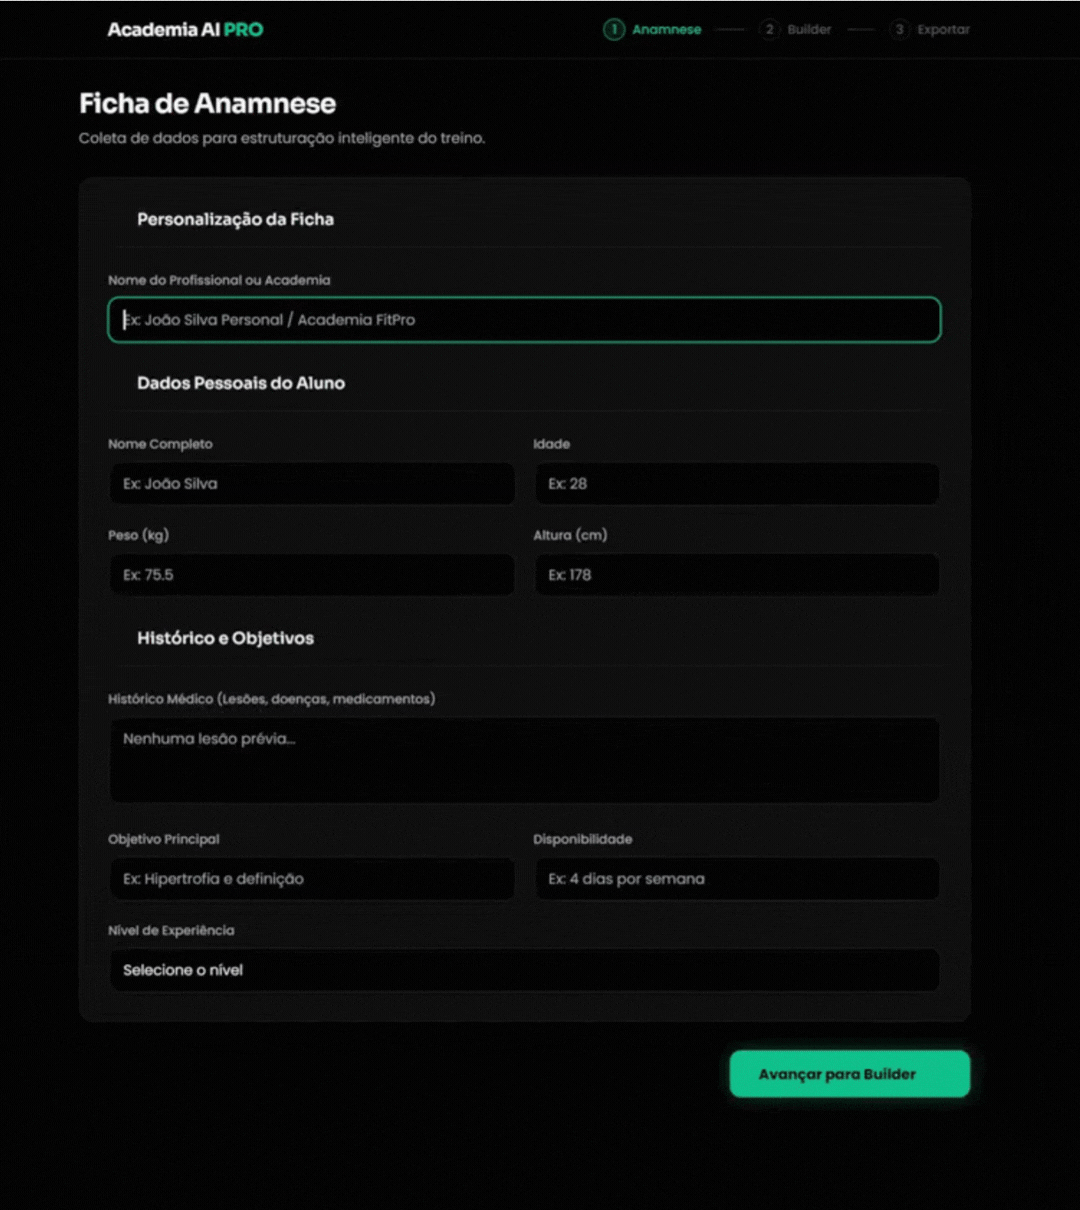Click into the Nome Completo field

311,484
